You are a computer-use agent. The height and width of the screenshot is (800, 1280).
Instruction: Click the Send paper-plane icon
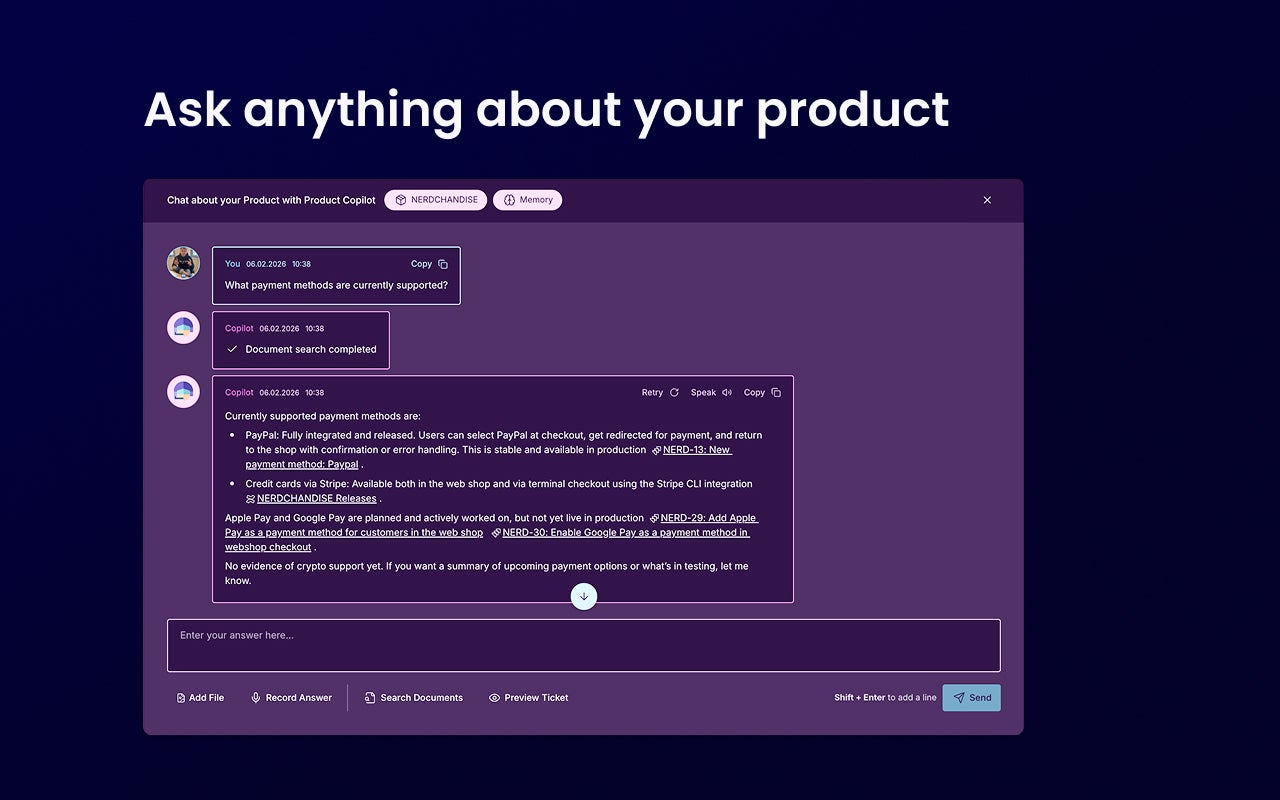[959, 697]
